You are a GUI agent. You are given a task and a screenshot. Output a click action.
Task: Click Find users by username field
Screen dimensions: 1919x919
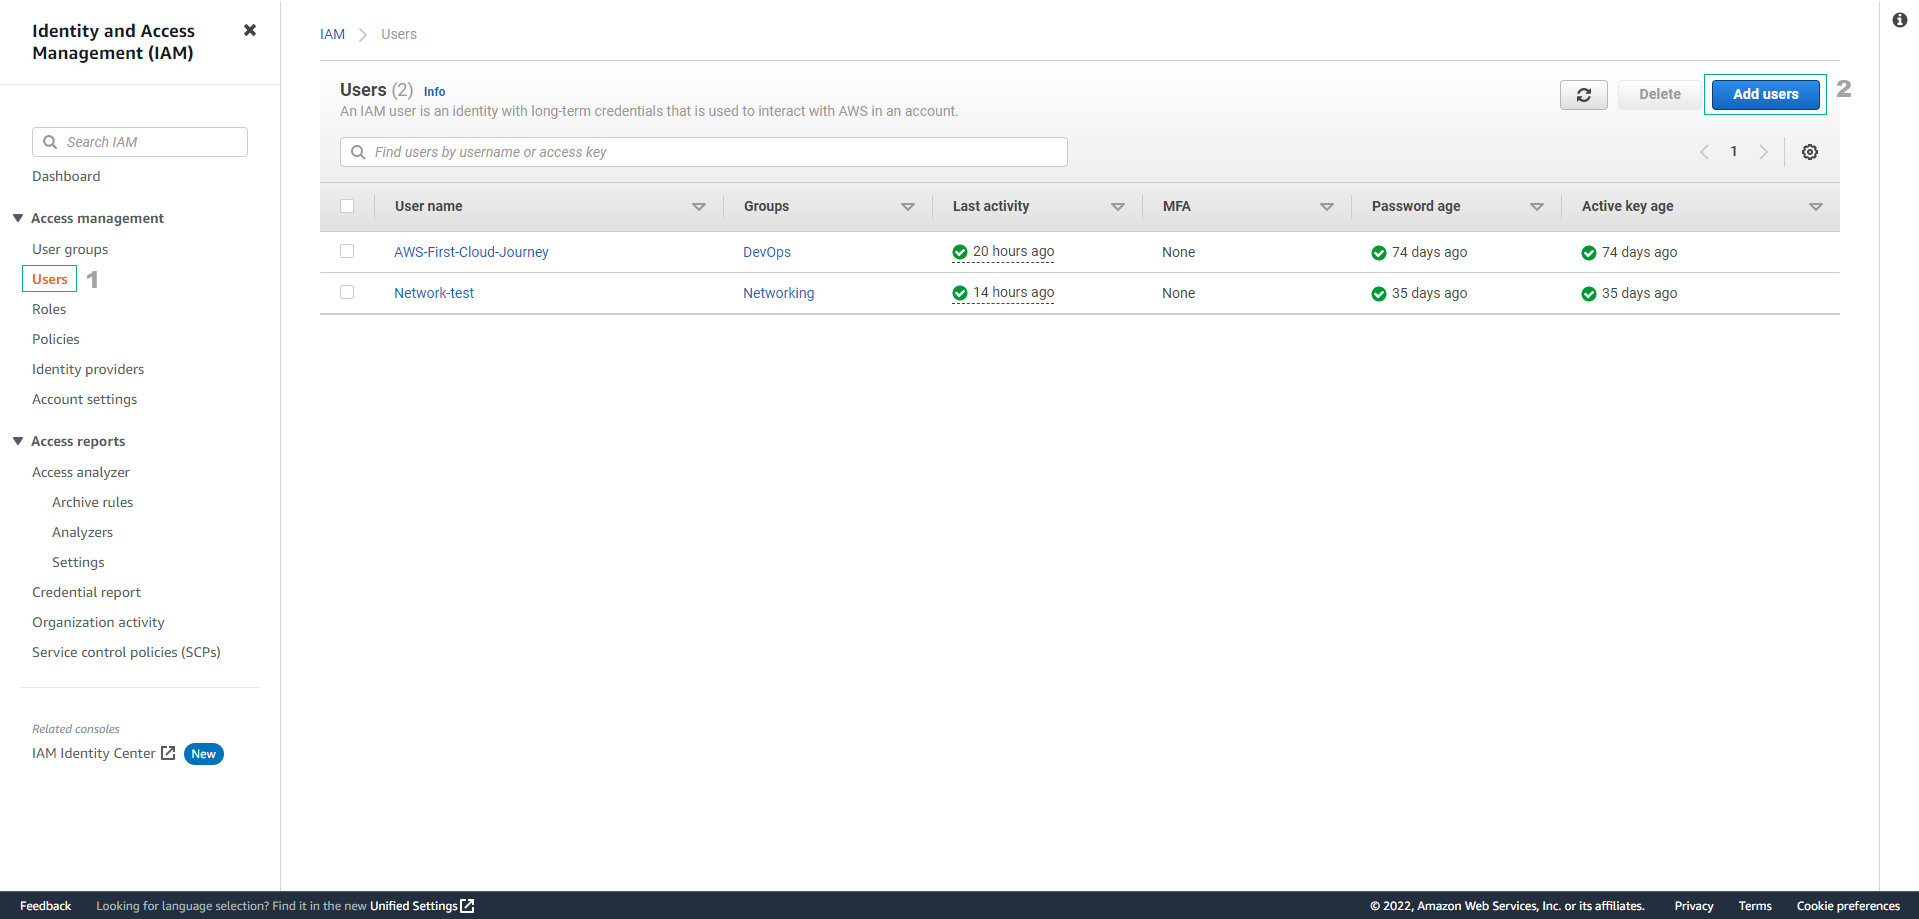click(704, 152)
